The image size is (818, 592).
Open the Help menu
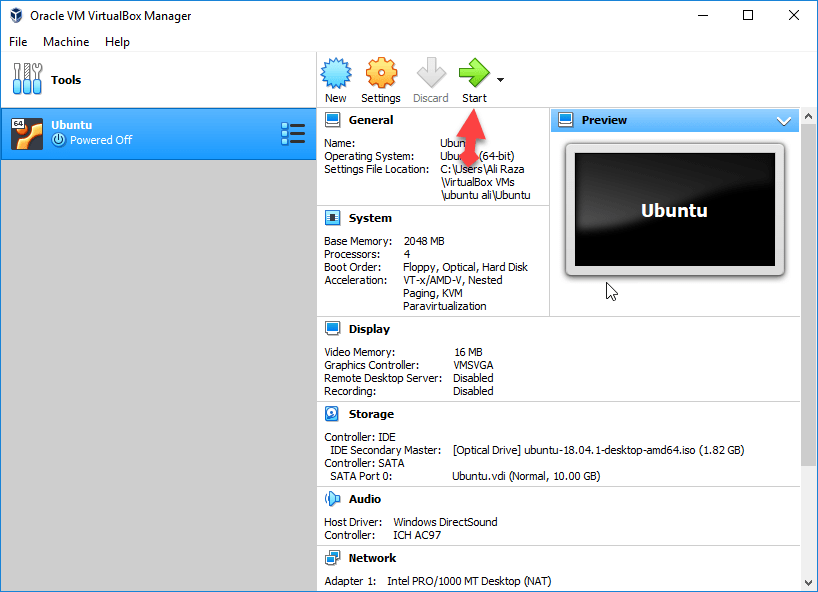click(x=118, y=42)
